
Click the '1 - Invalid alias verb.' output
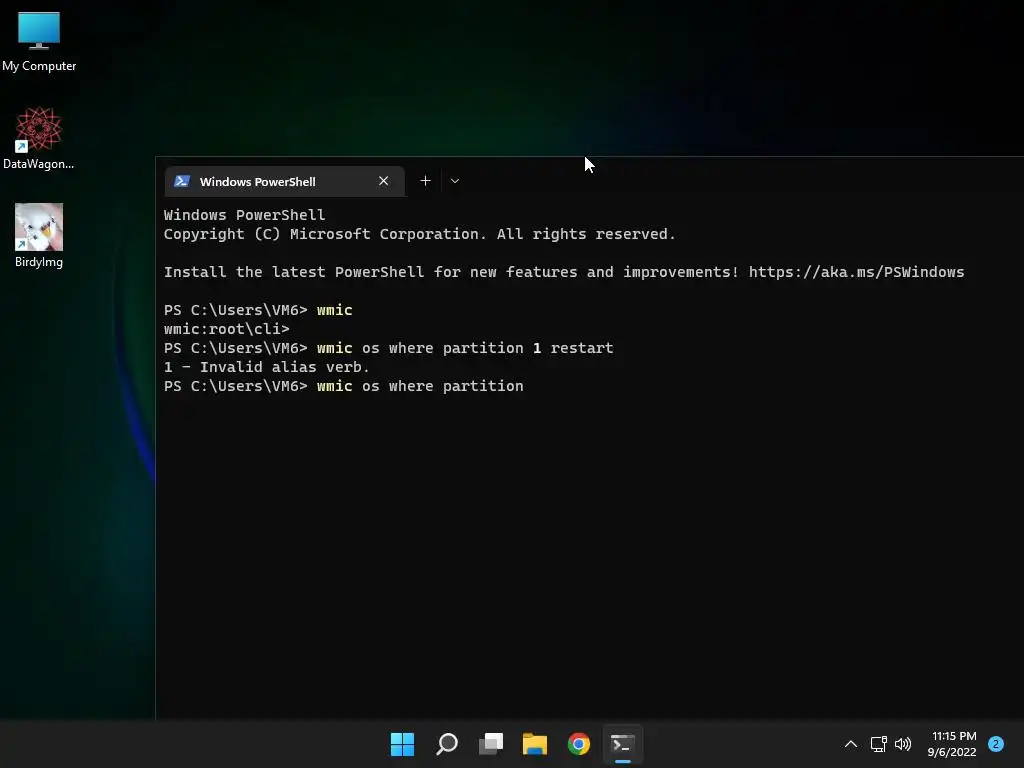point(266,367)
